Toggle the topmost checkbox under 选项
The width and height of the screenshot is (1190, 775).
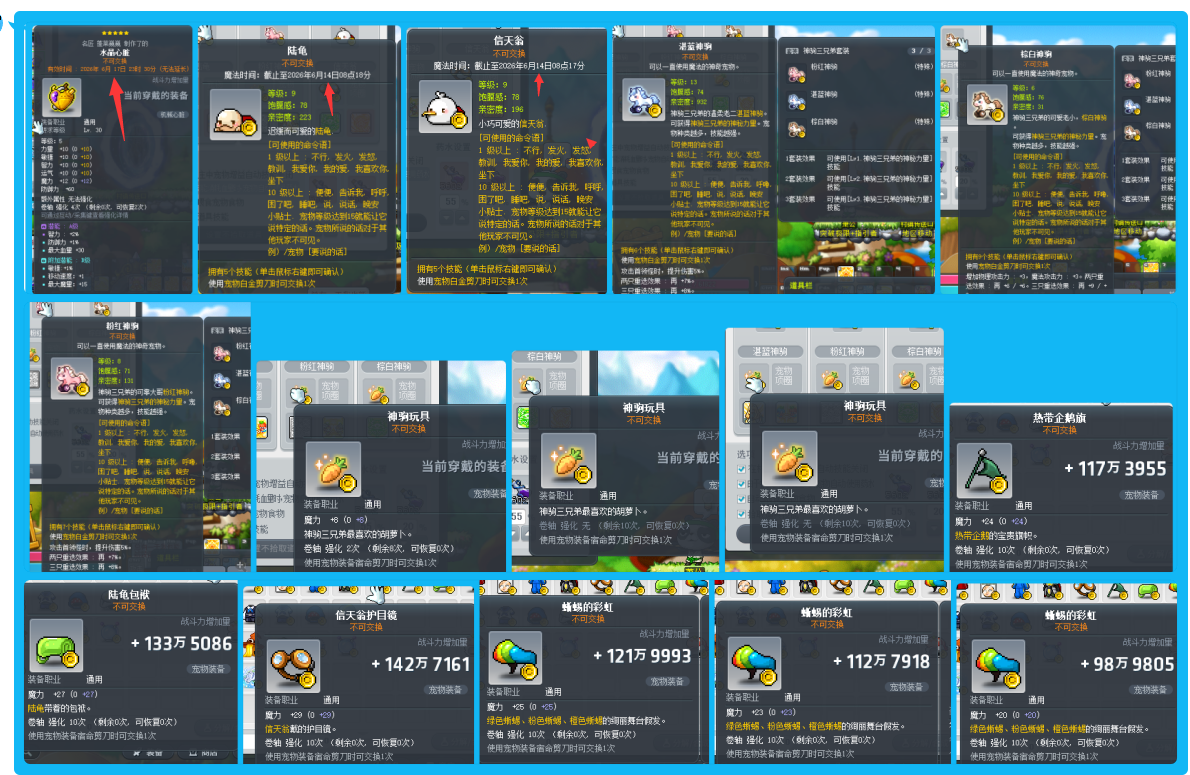click(x=741, y=469)
